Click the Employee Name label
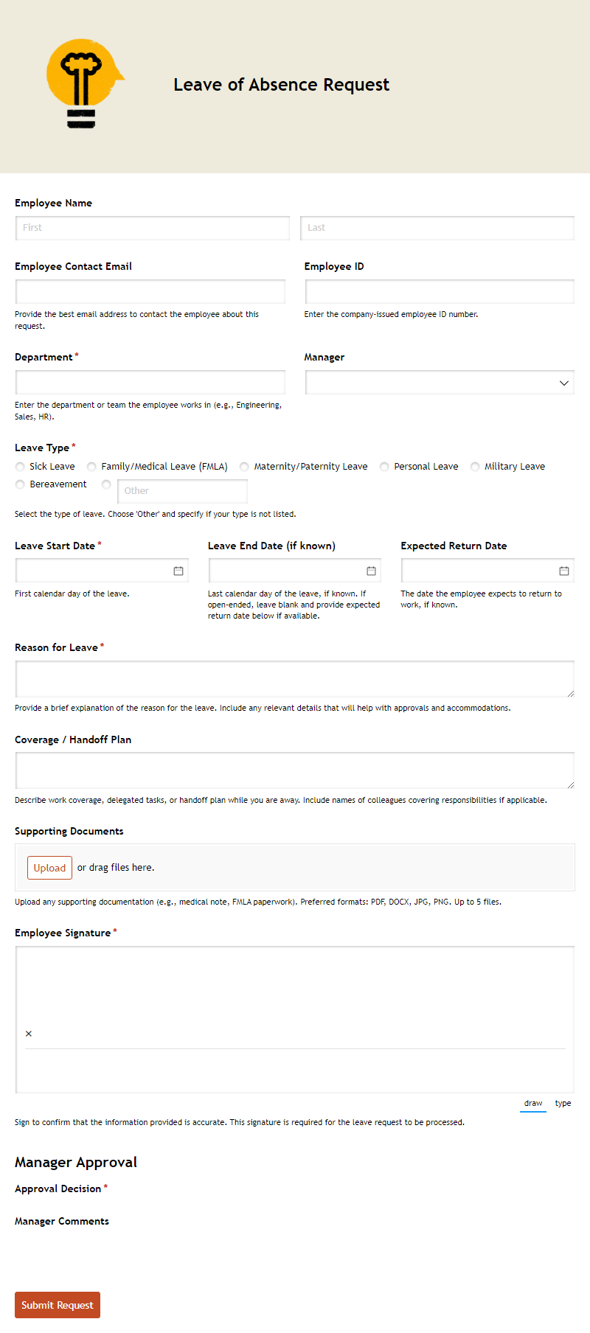Viewport: 590px width, 1333px height. click(x=53, y=203)
